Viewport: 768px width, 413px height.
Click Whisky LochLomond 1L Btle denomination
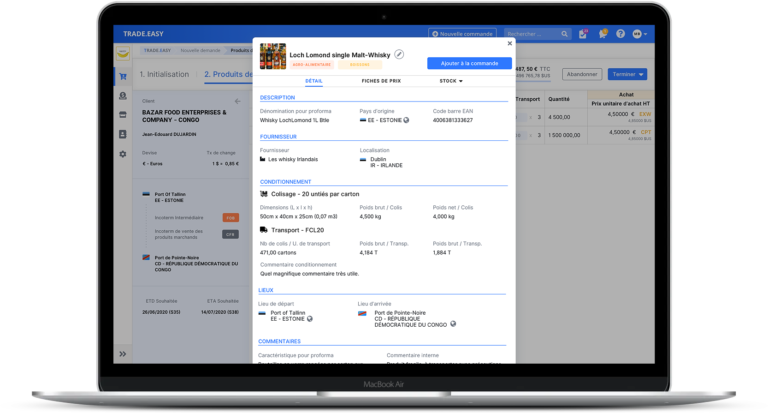[294, 120]
